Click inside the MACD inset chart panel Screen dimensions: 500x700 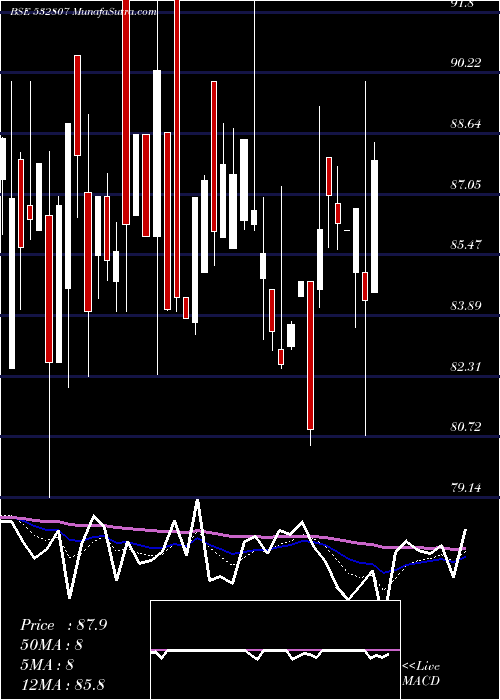tap(275, 650)
